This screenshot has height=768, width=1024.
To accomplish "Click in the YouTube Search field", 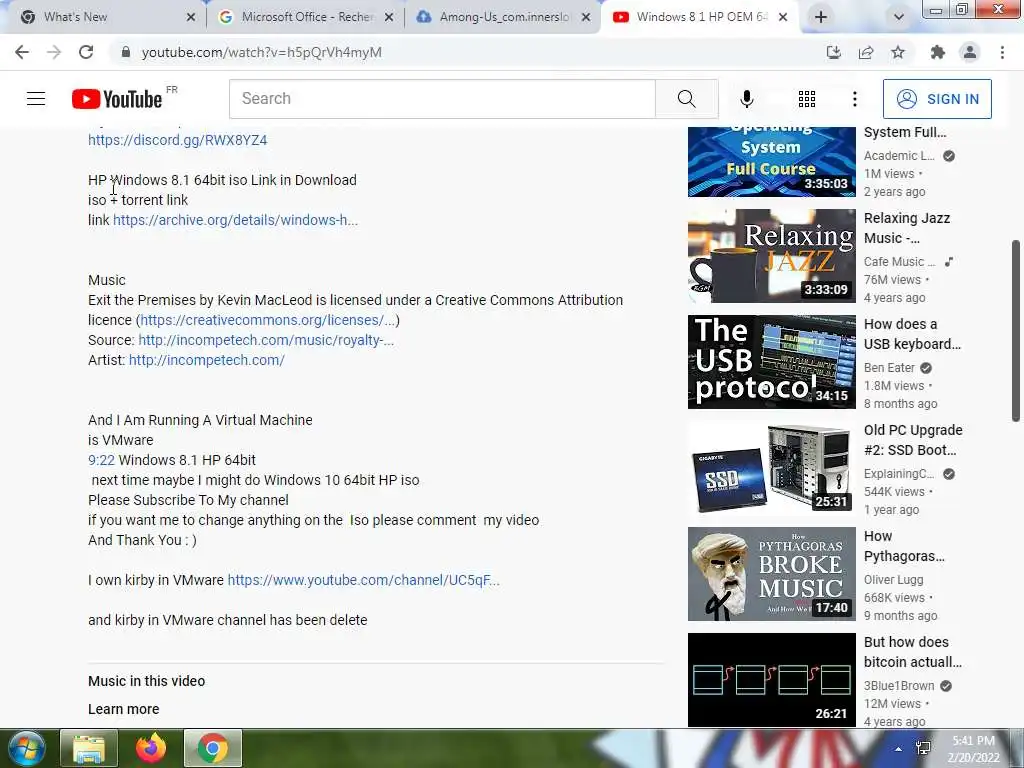I will coord(442,99).
